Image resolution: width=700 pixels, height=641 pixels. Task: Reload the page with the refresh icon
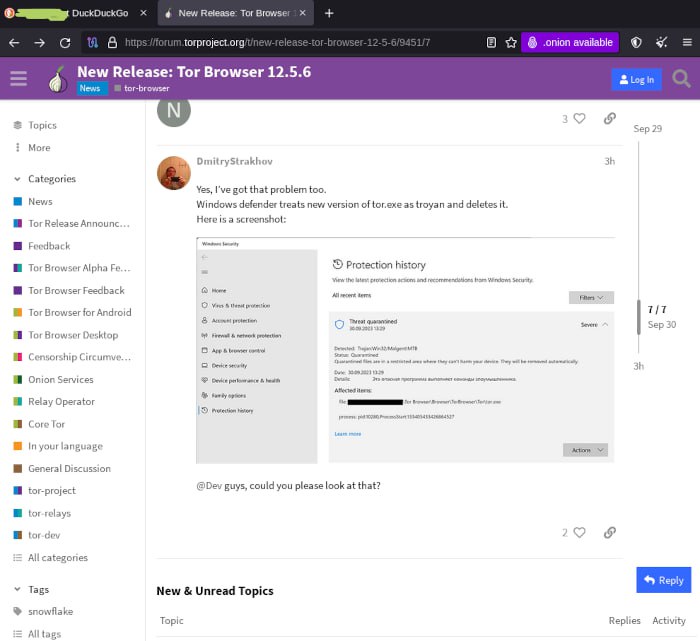click(x=65, y=43)
